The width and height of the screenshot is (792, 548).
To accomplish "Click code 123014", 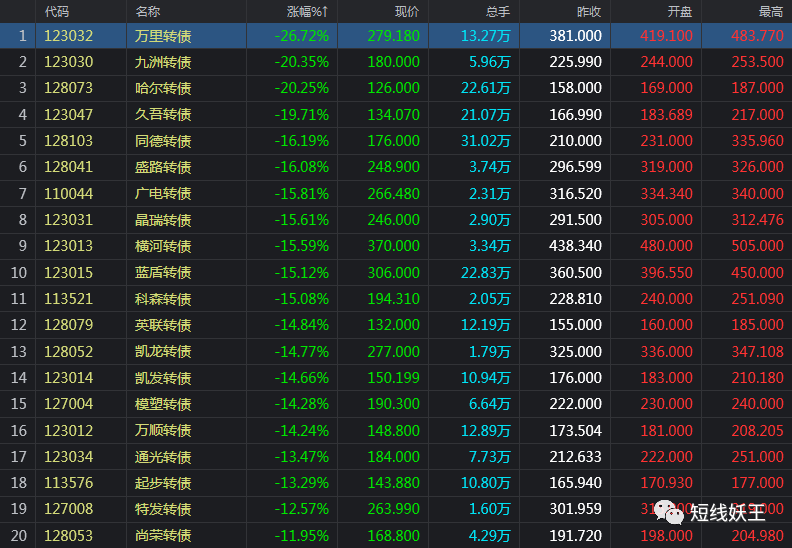I will pyautogui.click(x=69, y=378).
